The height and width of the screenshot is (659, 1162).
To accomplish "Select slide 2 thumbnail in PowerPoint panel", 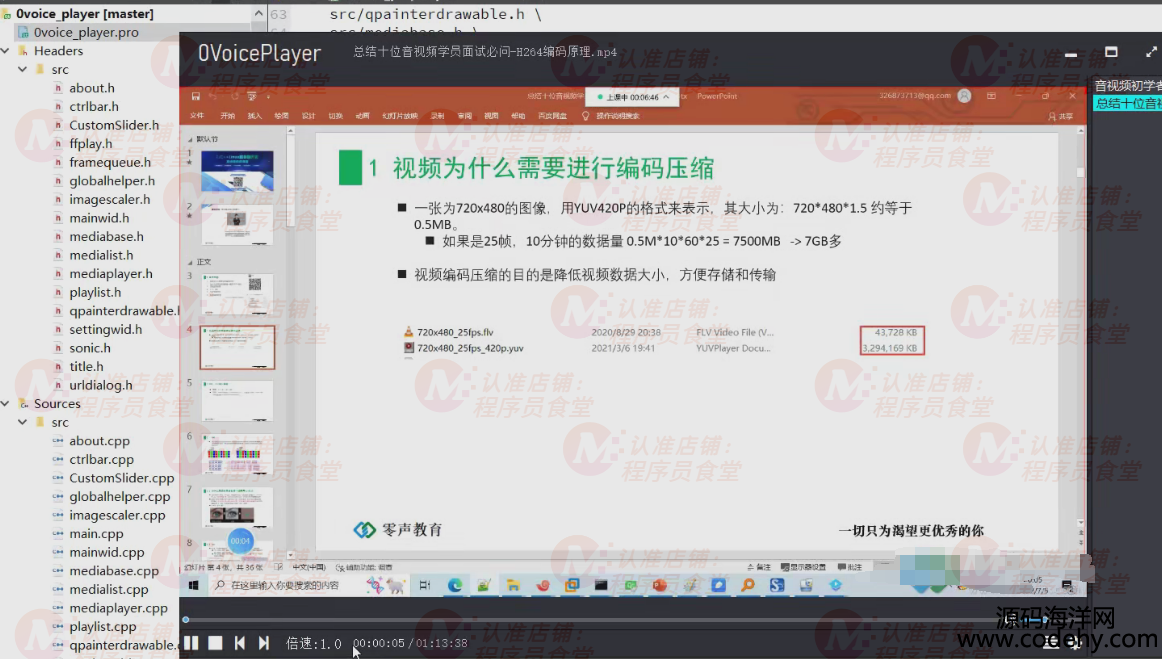I will click(237, 224).
